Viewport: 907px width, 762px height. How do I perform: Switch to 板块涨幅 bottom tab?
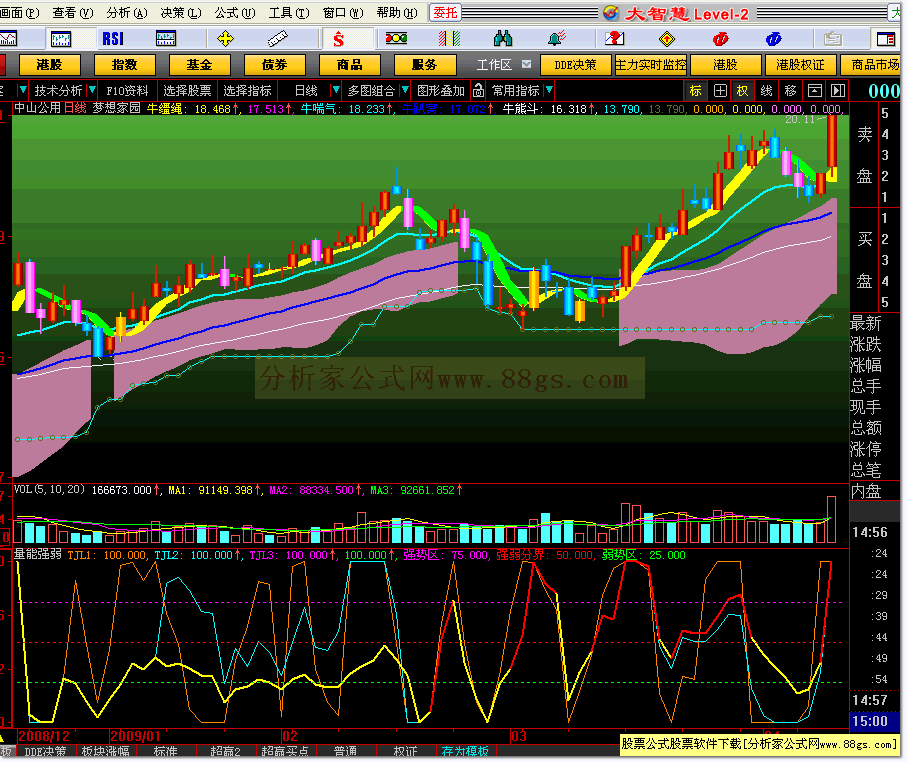(x=105, y=751)
